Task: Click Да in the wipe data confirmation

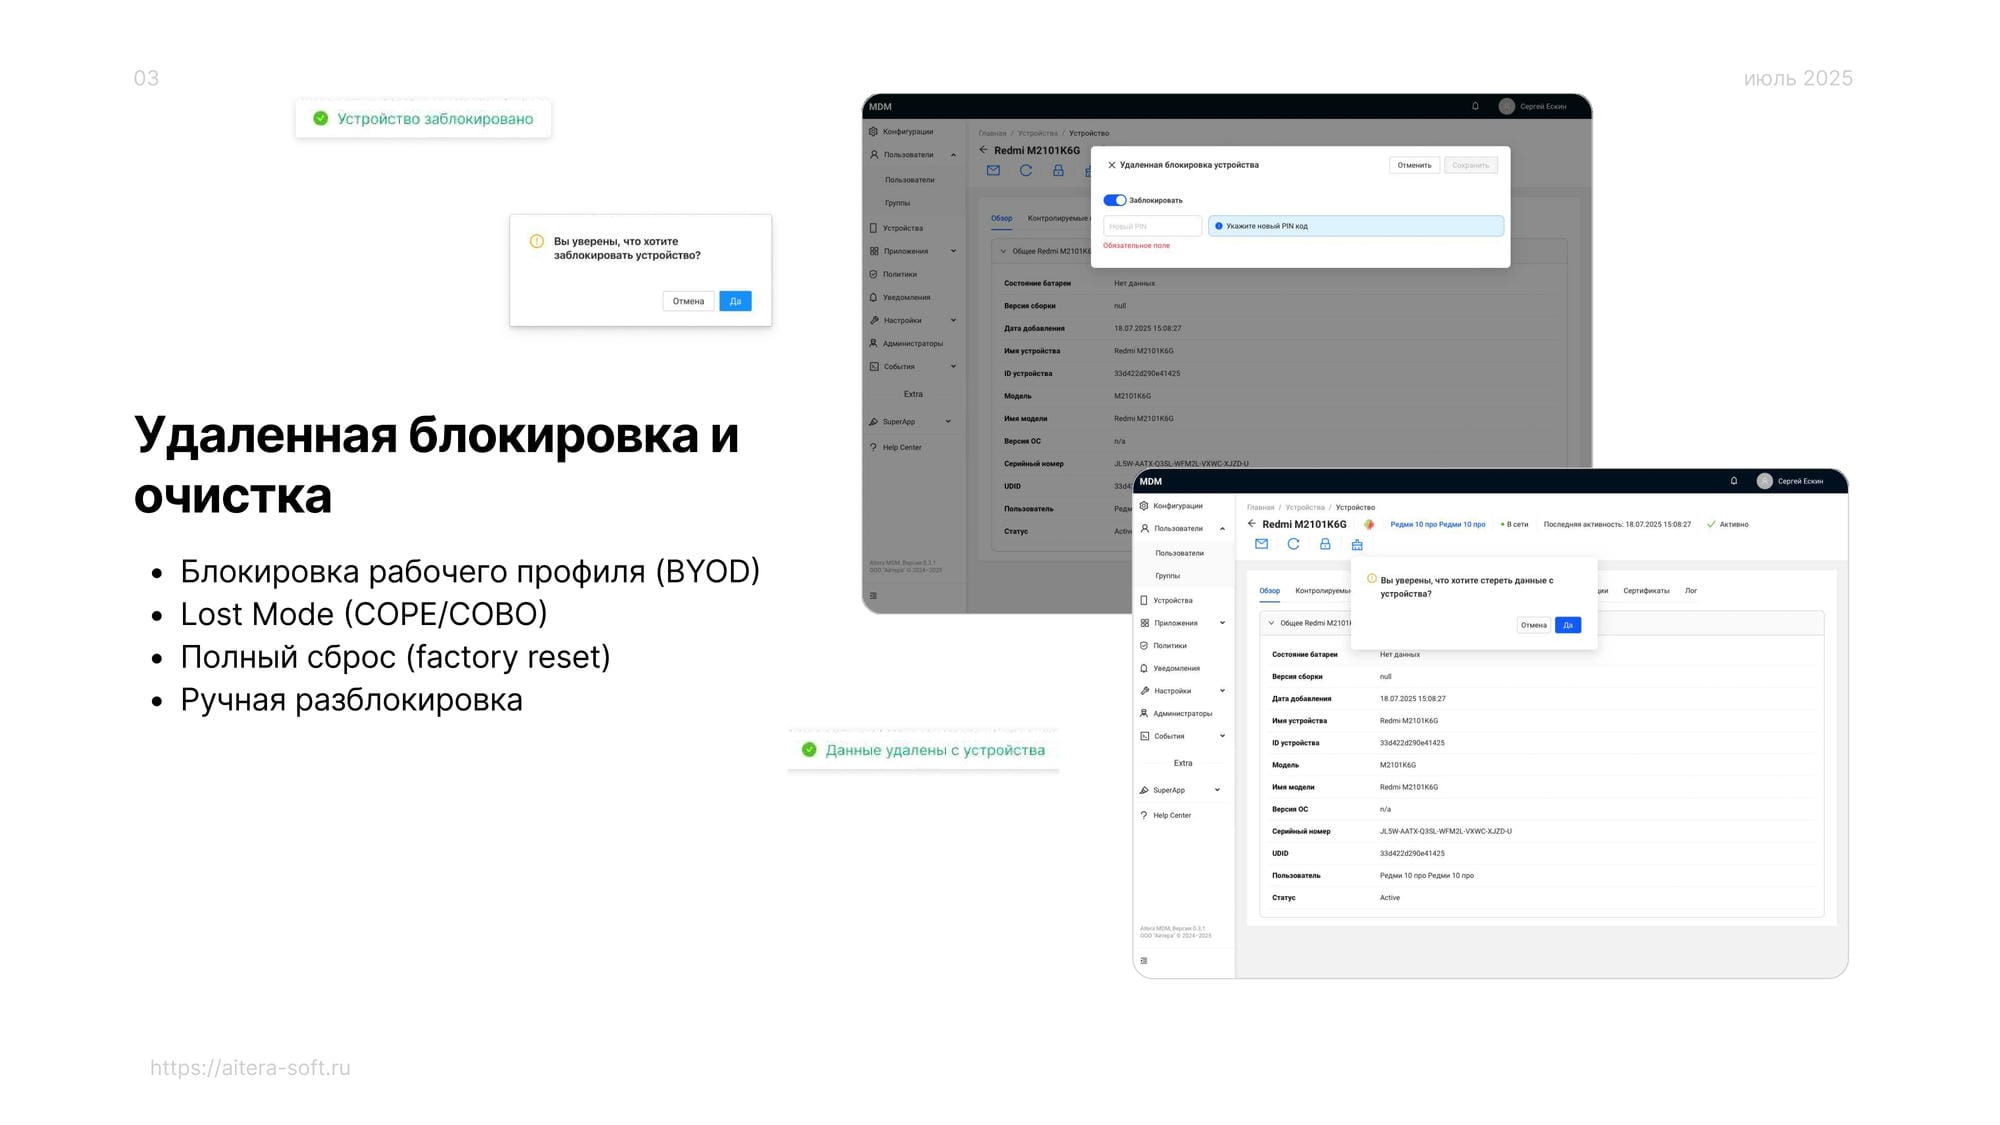Action: (1568, 625)
